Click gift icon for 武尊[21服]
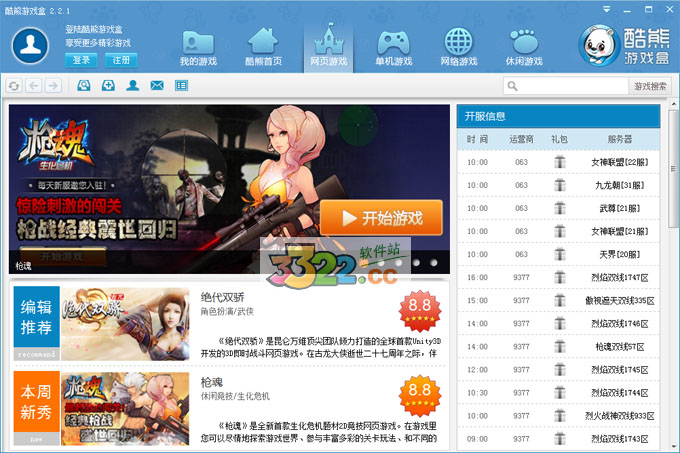680x453 pixels. (560, 208)
